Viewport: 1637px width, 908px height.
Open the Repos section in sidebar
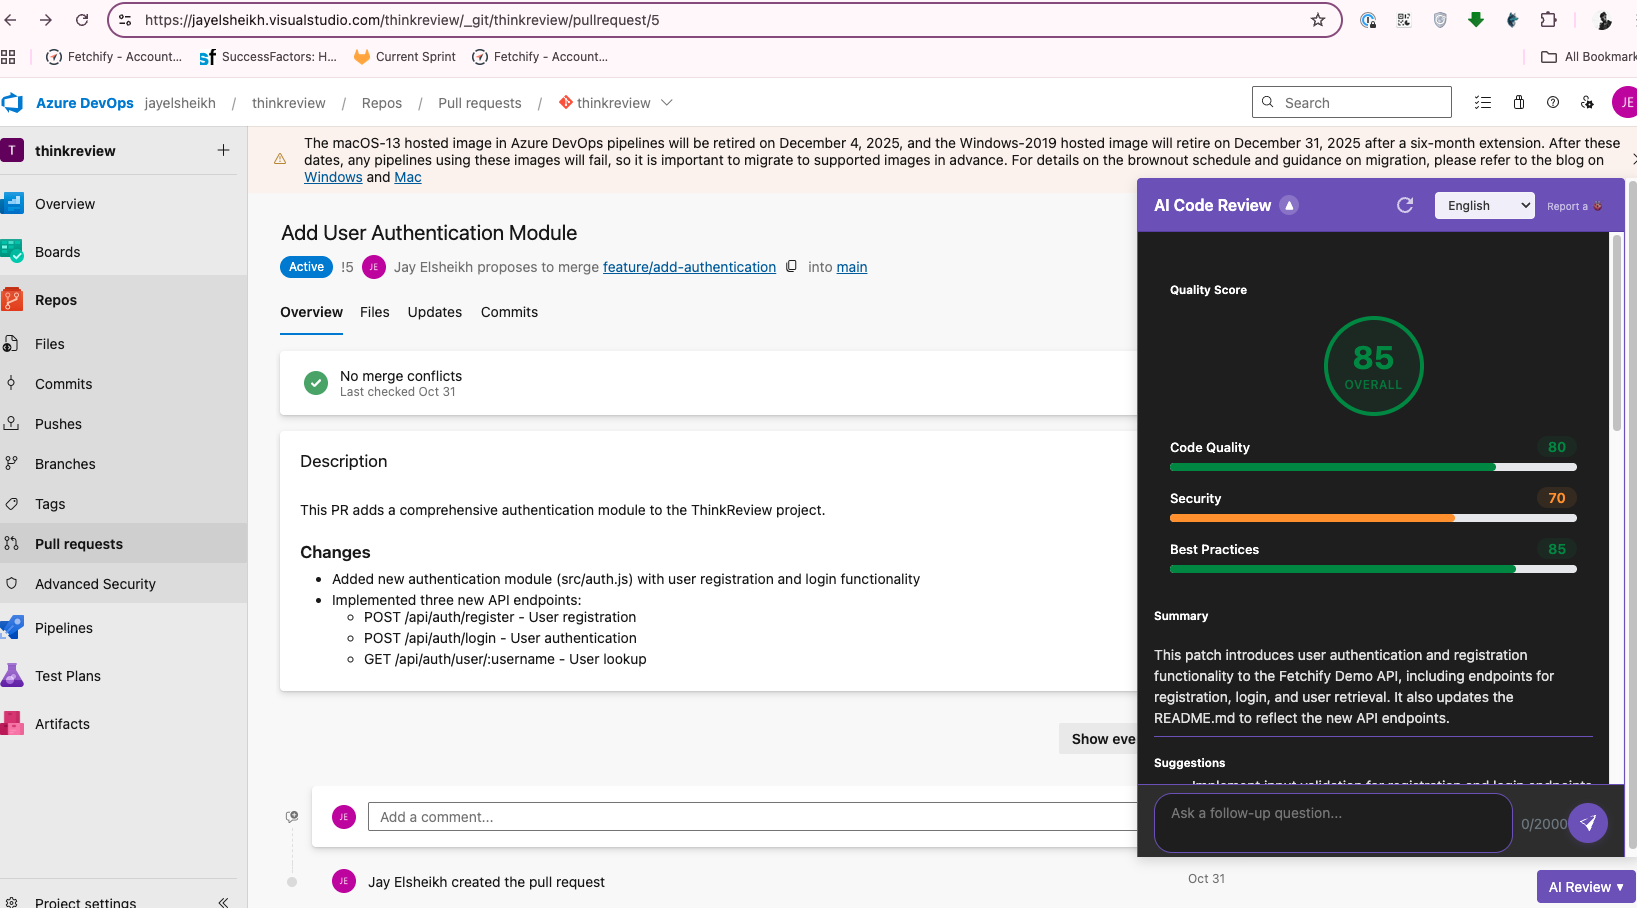click(x=55, y=299)
